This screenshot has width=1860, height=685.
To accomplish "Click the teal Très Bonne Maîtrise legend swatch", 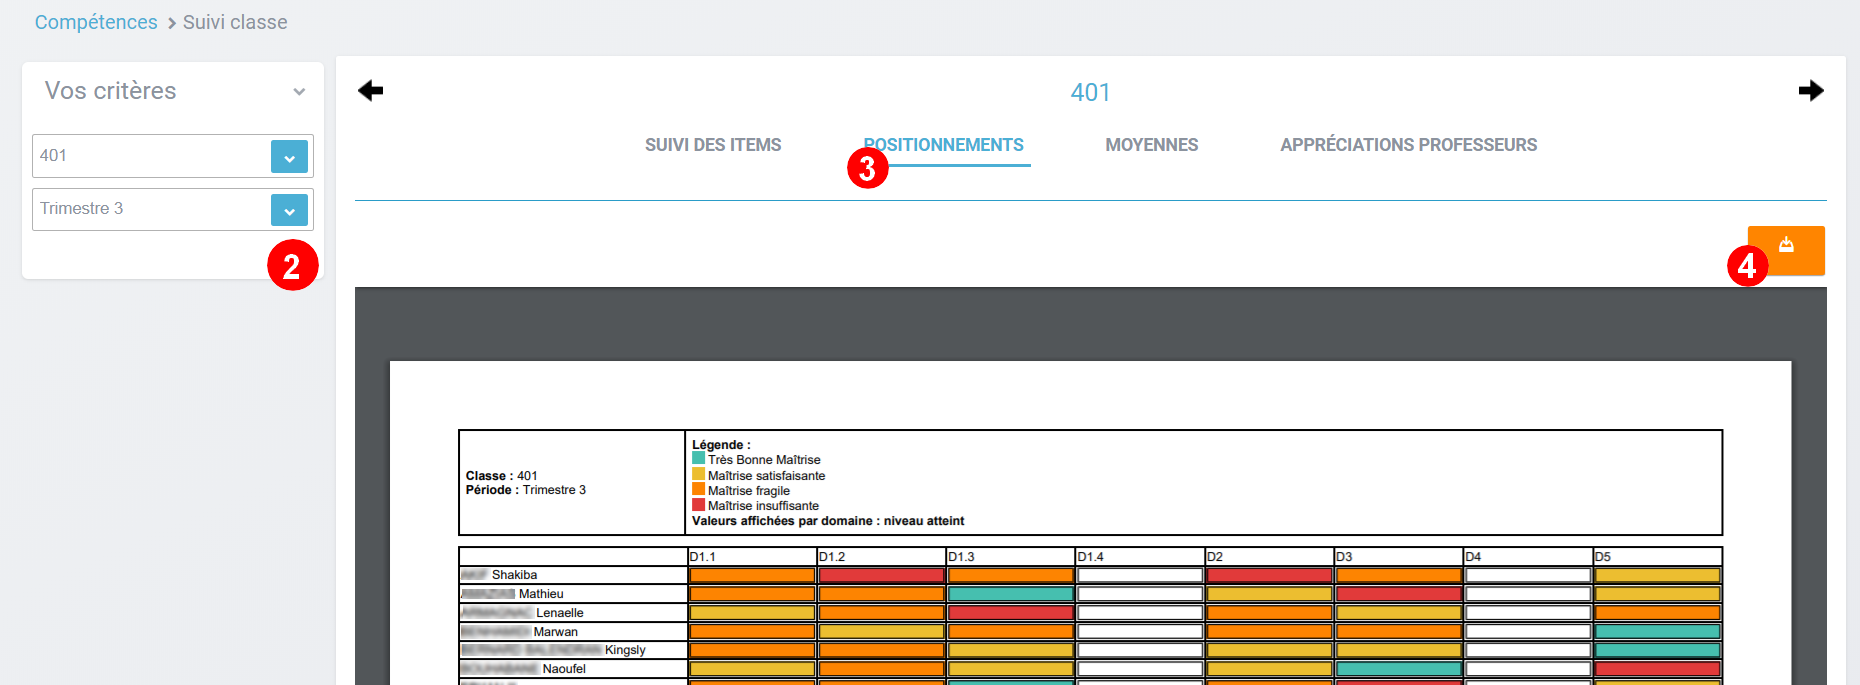I will point(698,459).
